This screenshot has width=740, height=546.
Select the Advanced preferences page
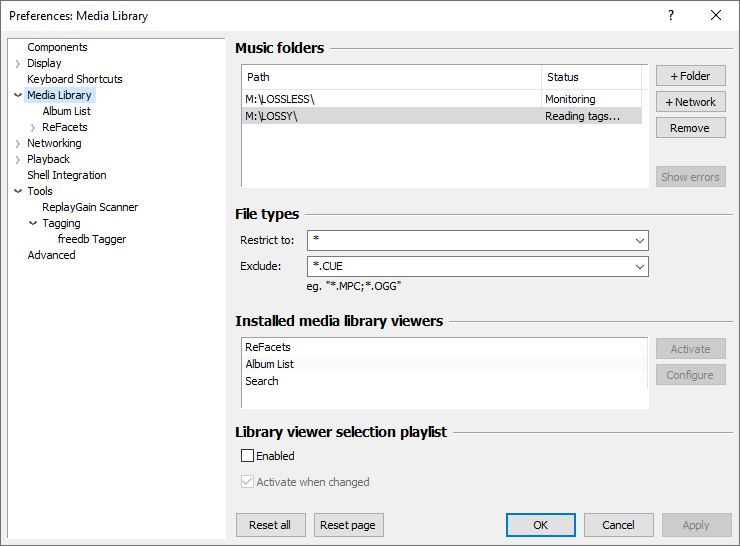click(51, 255)
